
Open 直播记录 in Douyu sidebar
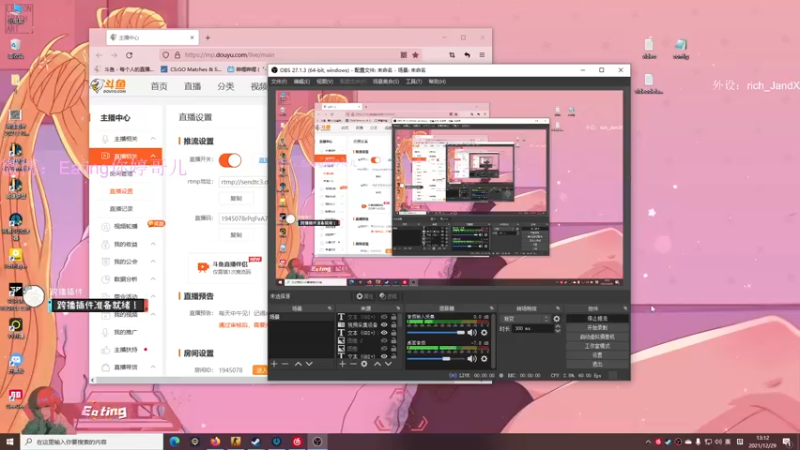(x=121, y=209)
